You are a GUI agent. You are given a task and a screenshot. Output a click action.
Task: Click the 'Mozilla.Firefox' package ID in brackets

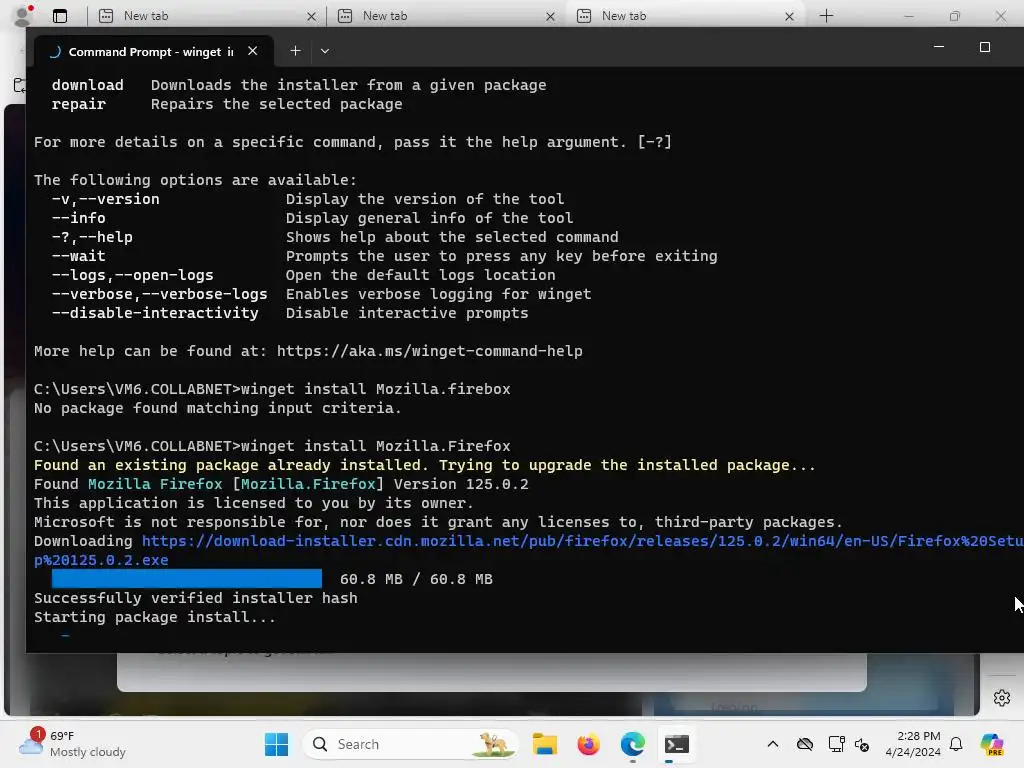[308, 485]
